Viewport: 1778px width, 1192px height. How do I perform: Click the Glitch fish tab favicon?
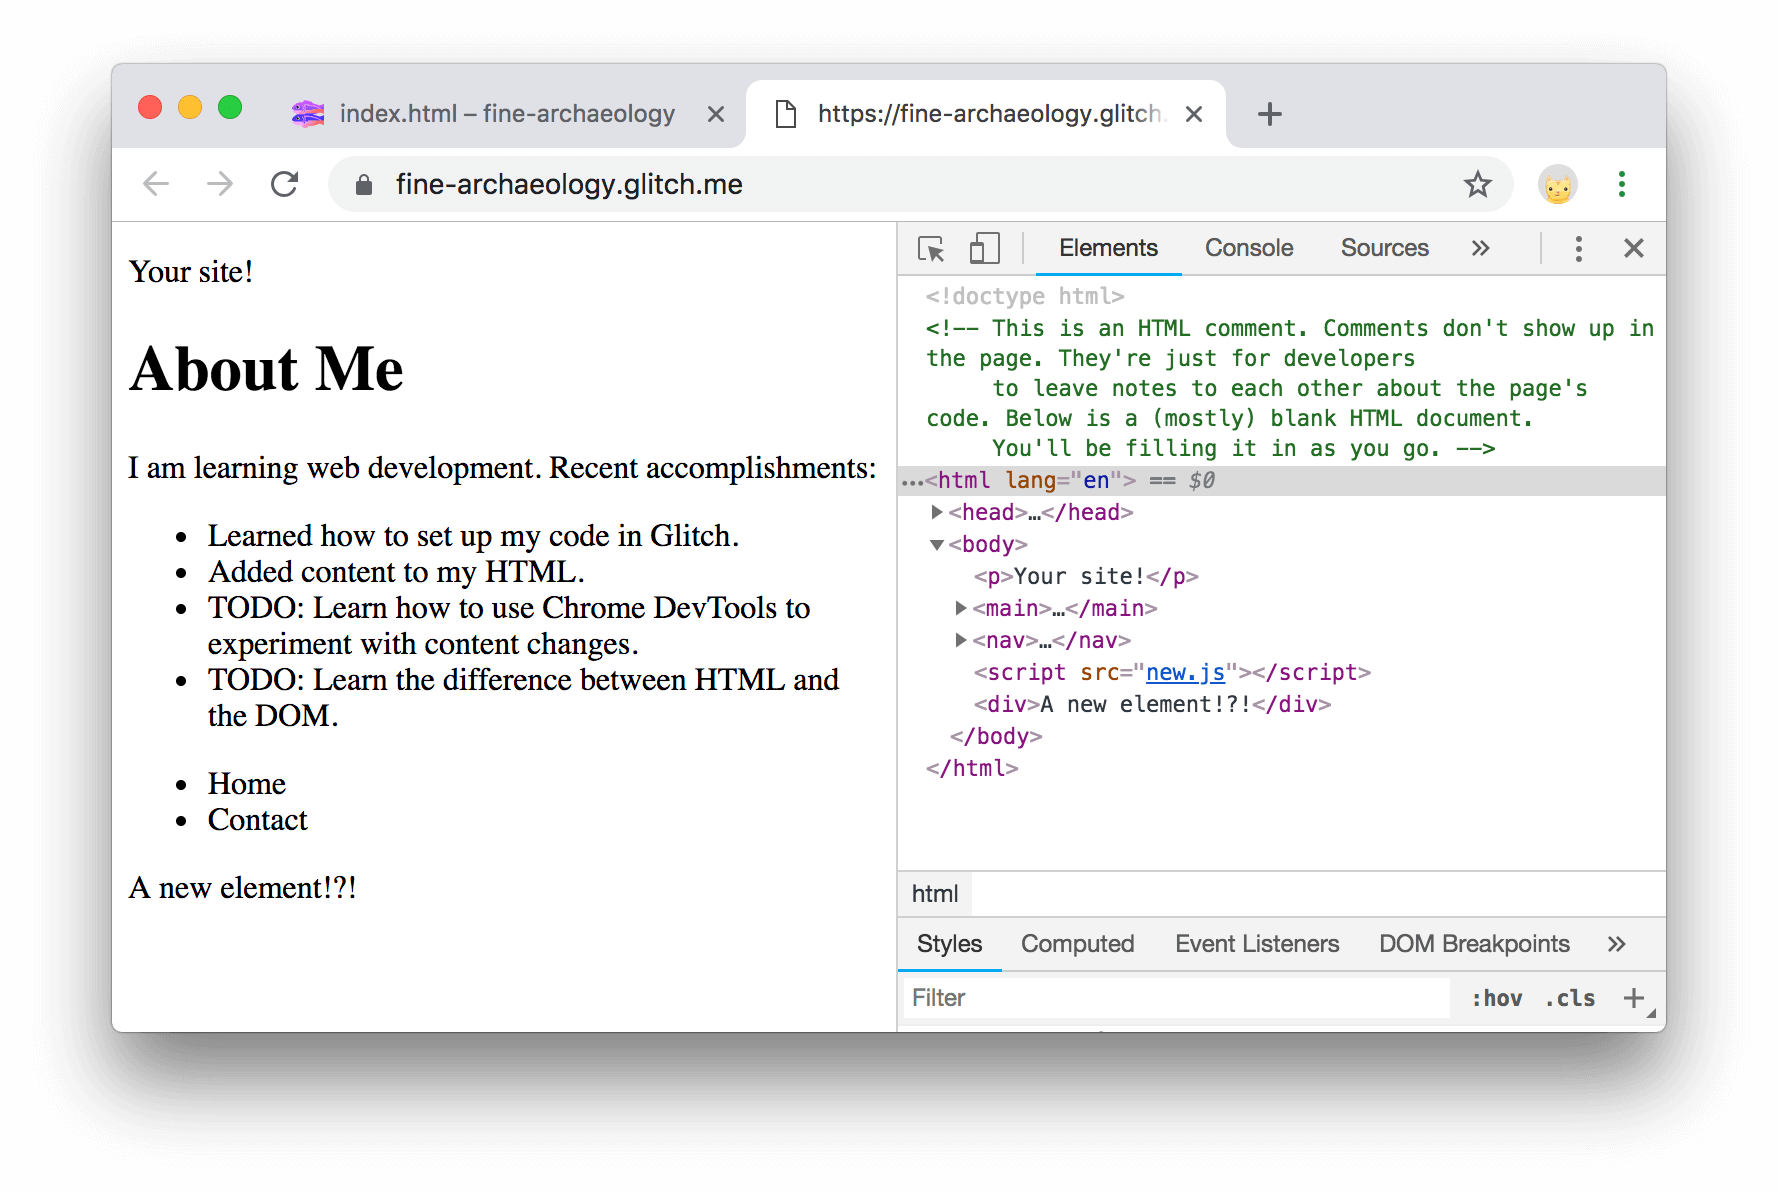[x=308, y=114]
